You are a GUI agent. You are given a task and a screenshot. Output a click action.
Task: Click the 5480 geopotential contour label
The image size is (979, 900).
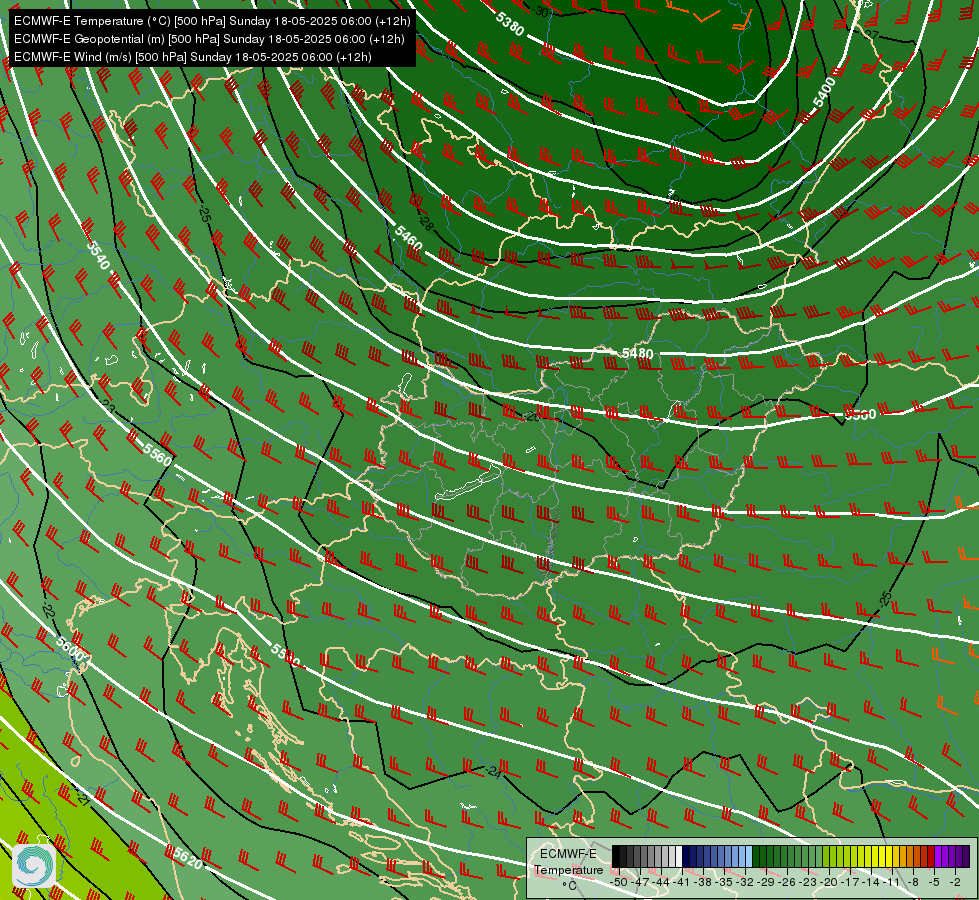pyautogui.click(x=637, y=354)
